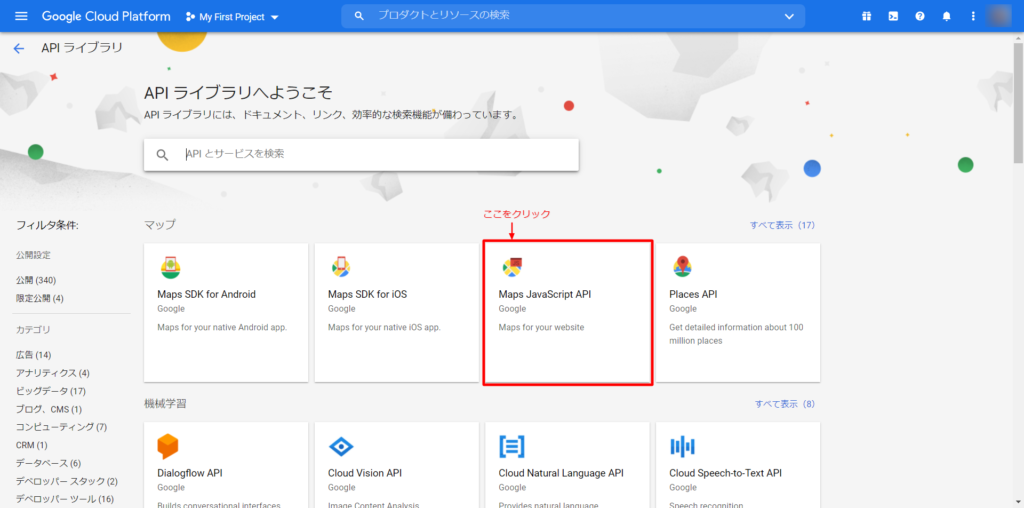Open the user account avatar
Screen dimensions: 1024x508
(999, 16)
